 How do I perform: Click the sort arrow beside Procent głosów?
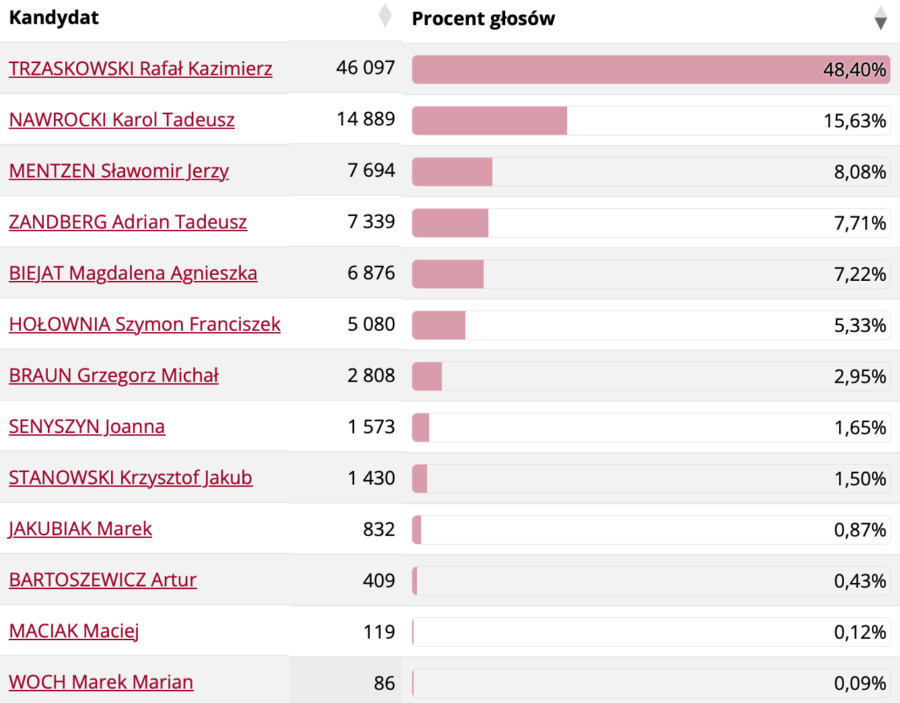point(880,18)
